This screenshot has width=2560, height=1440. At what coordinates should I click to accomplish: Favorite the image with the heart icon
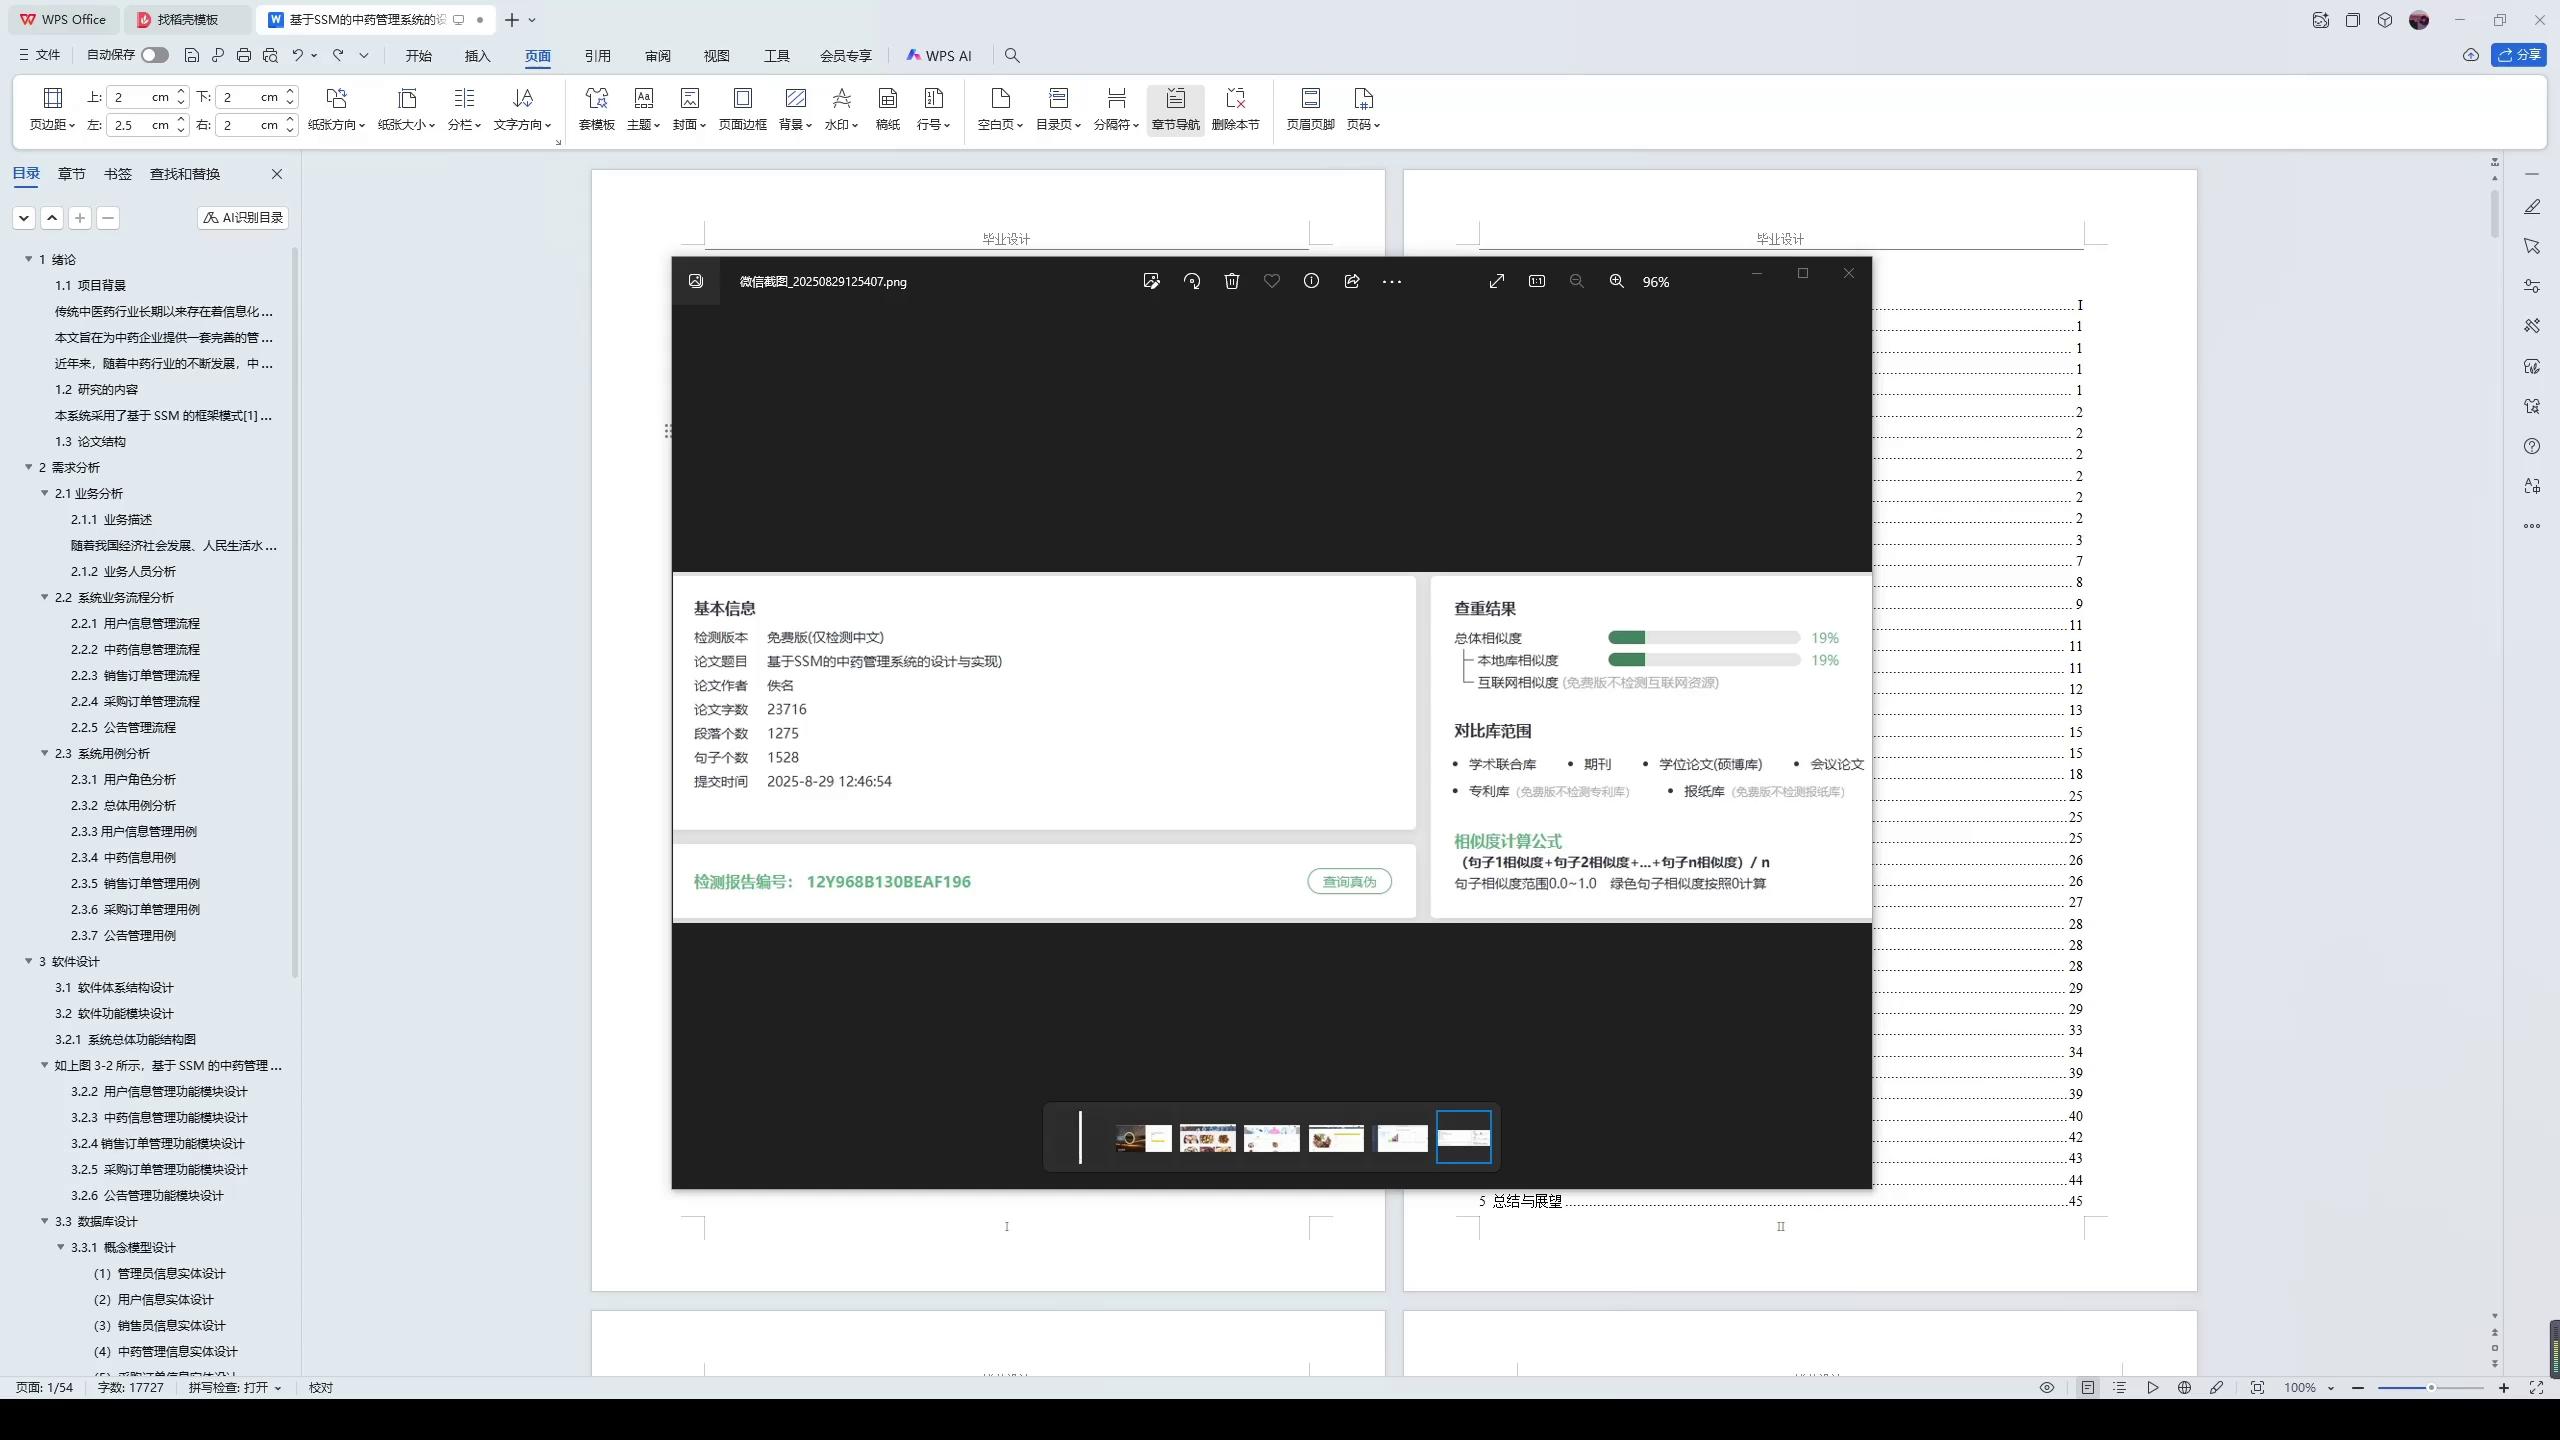pyautogui.click(x=1271, y=281)
